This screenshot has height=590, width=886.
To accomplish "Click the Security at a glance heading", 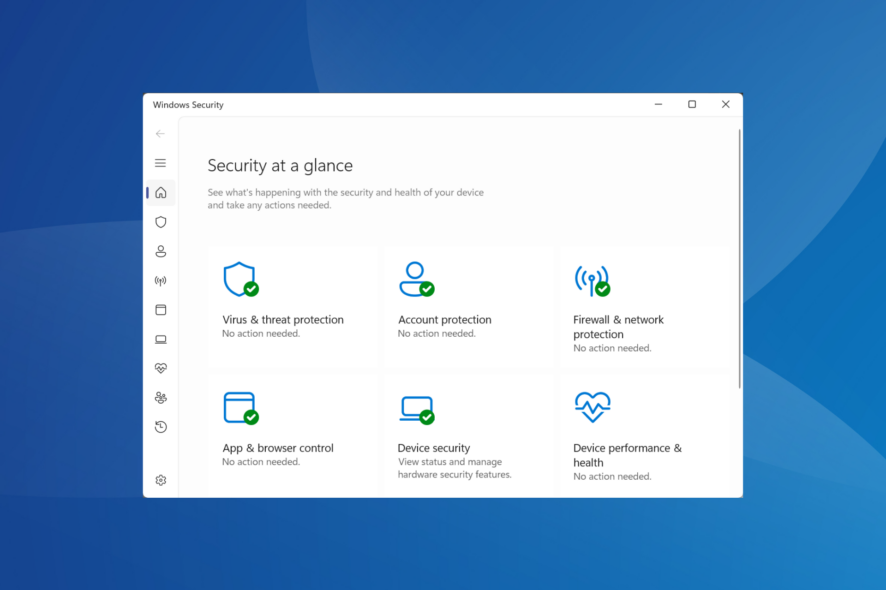I will pyautogui.click(x=280, y=166).
